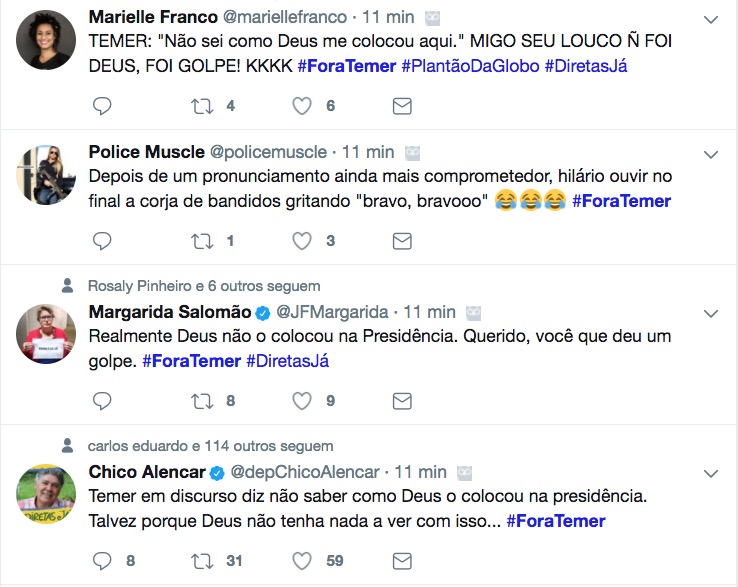
Task: Like Margarida Salomão's tweet
Action: point(302,401)
